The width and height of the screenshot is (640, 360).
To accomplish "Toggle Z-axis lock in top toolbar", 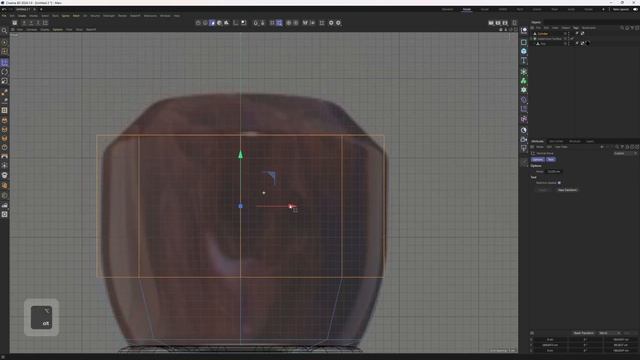I will [x=38, y=23].
